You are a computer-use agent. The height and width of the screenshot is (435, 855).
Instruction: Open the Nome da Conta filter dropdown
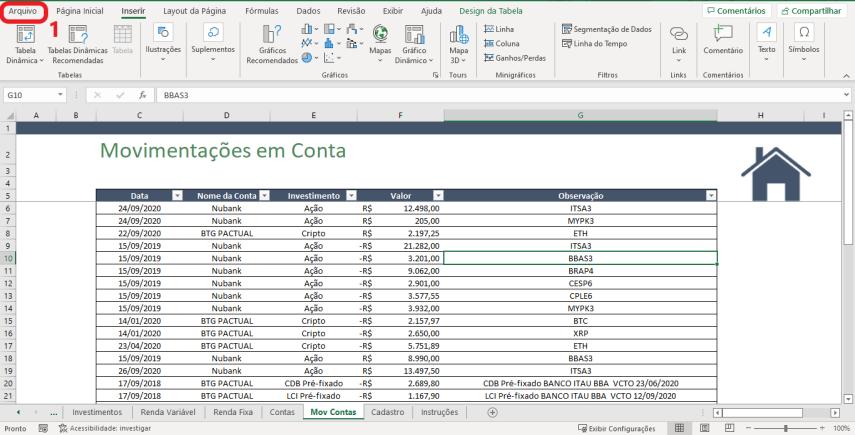(x=264, y=196)
